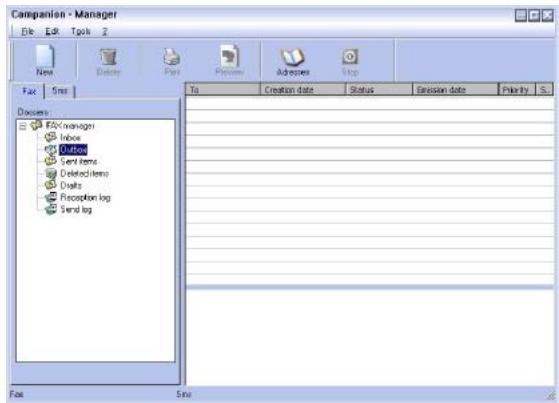Click the Stop toolbar icon
The image size is (559, 403).
click(x=350, y=57)
